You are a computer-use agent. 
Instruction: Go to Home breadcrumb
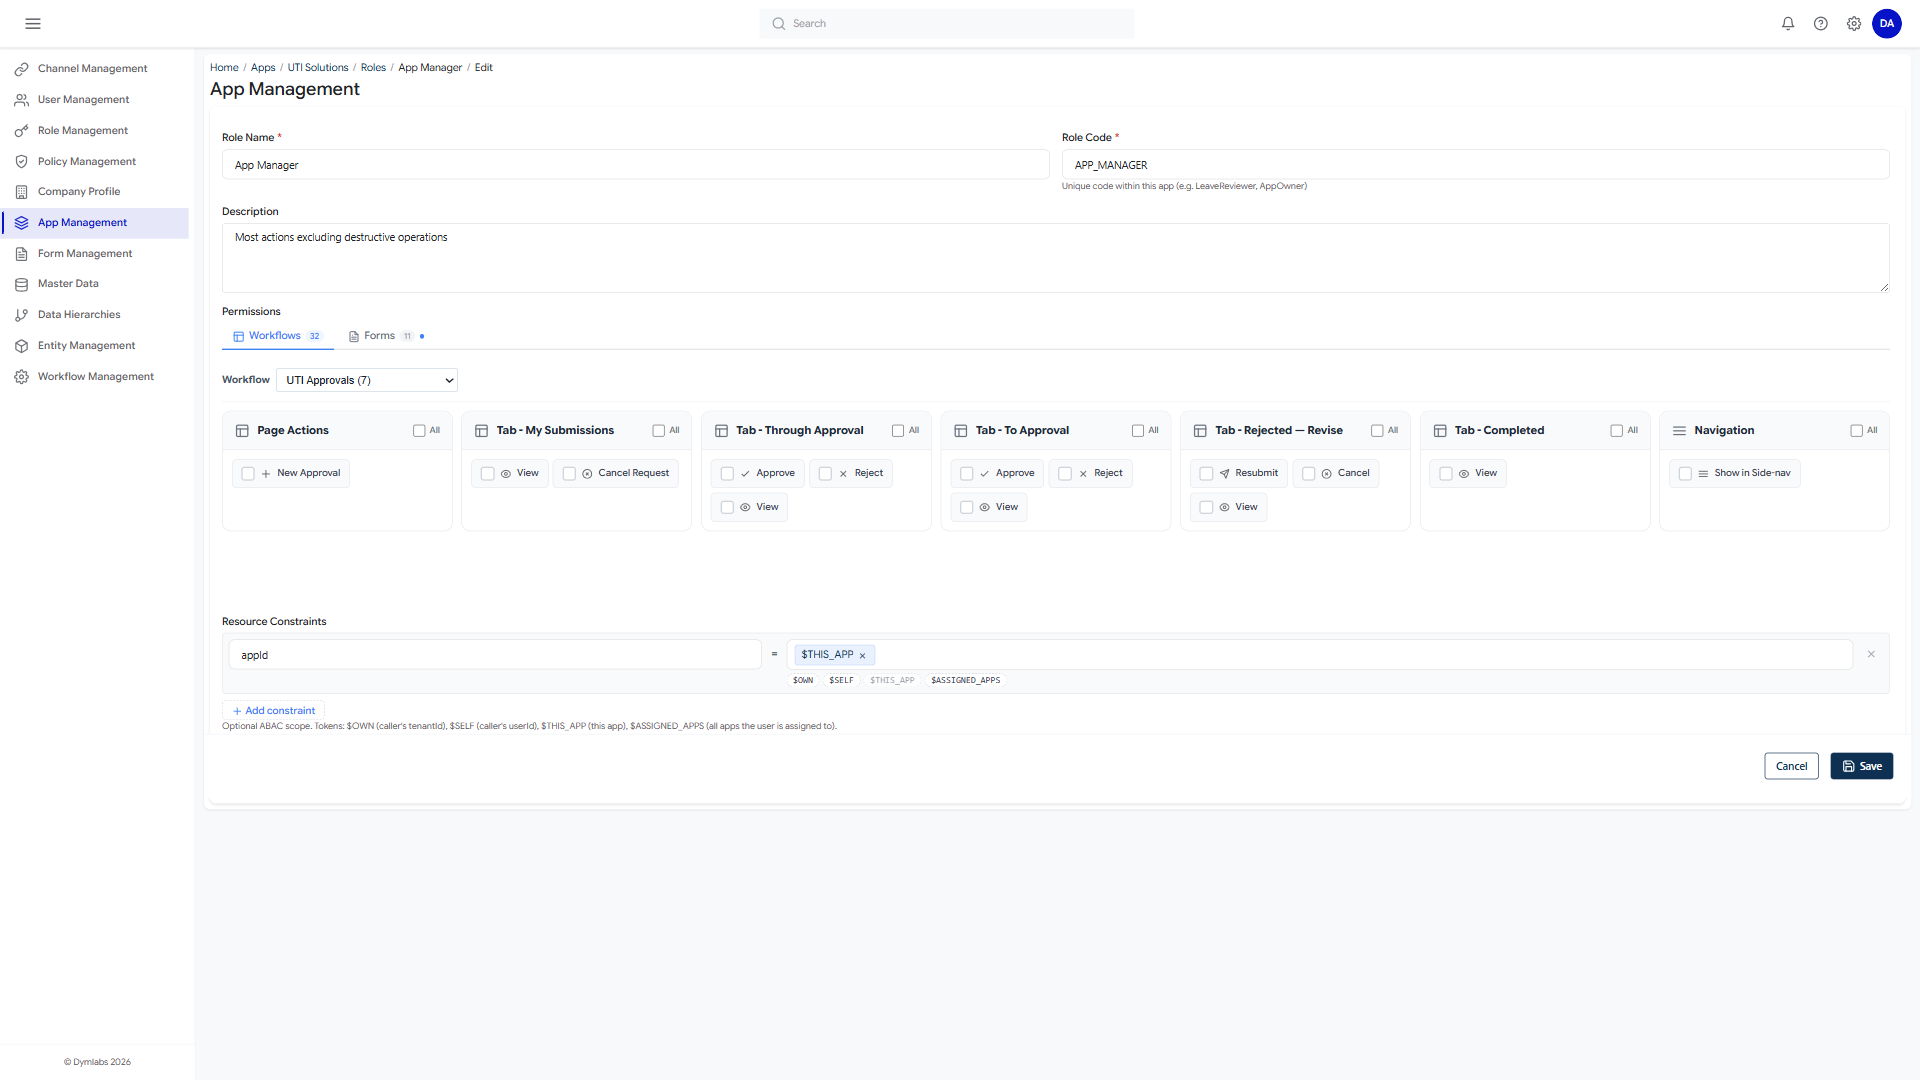point(224,68)
